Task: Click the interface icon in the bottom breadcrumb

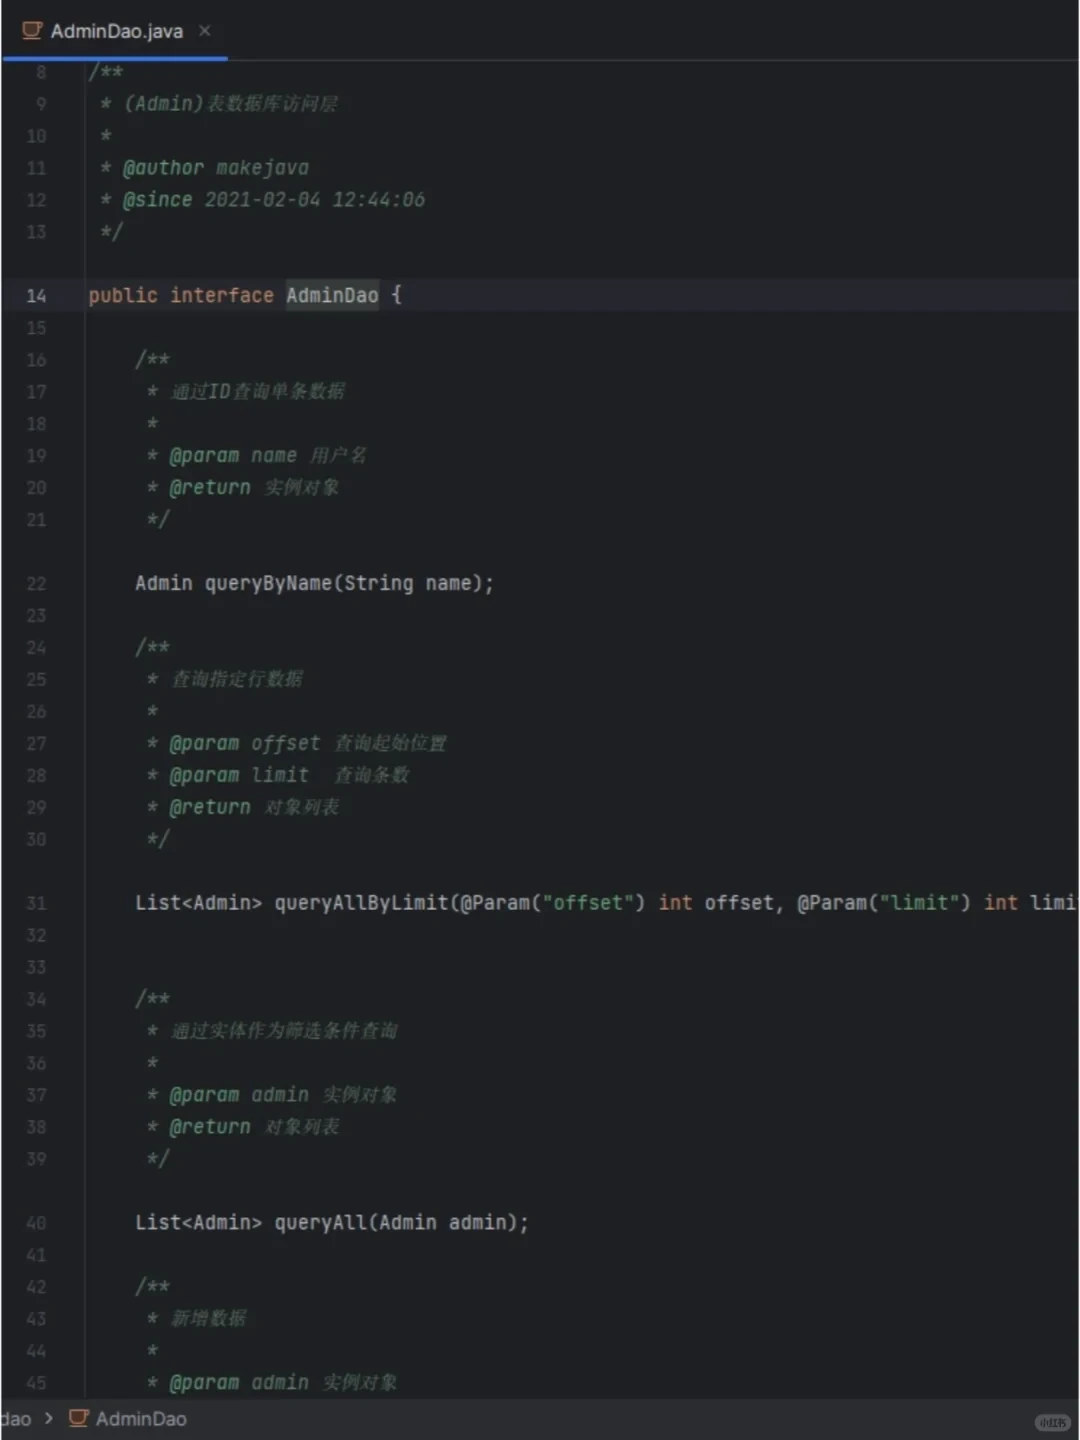Action: point(78,1418)
